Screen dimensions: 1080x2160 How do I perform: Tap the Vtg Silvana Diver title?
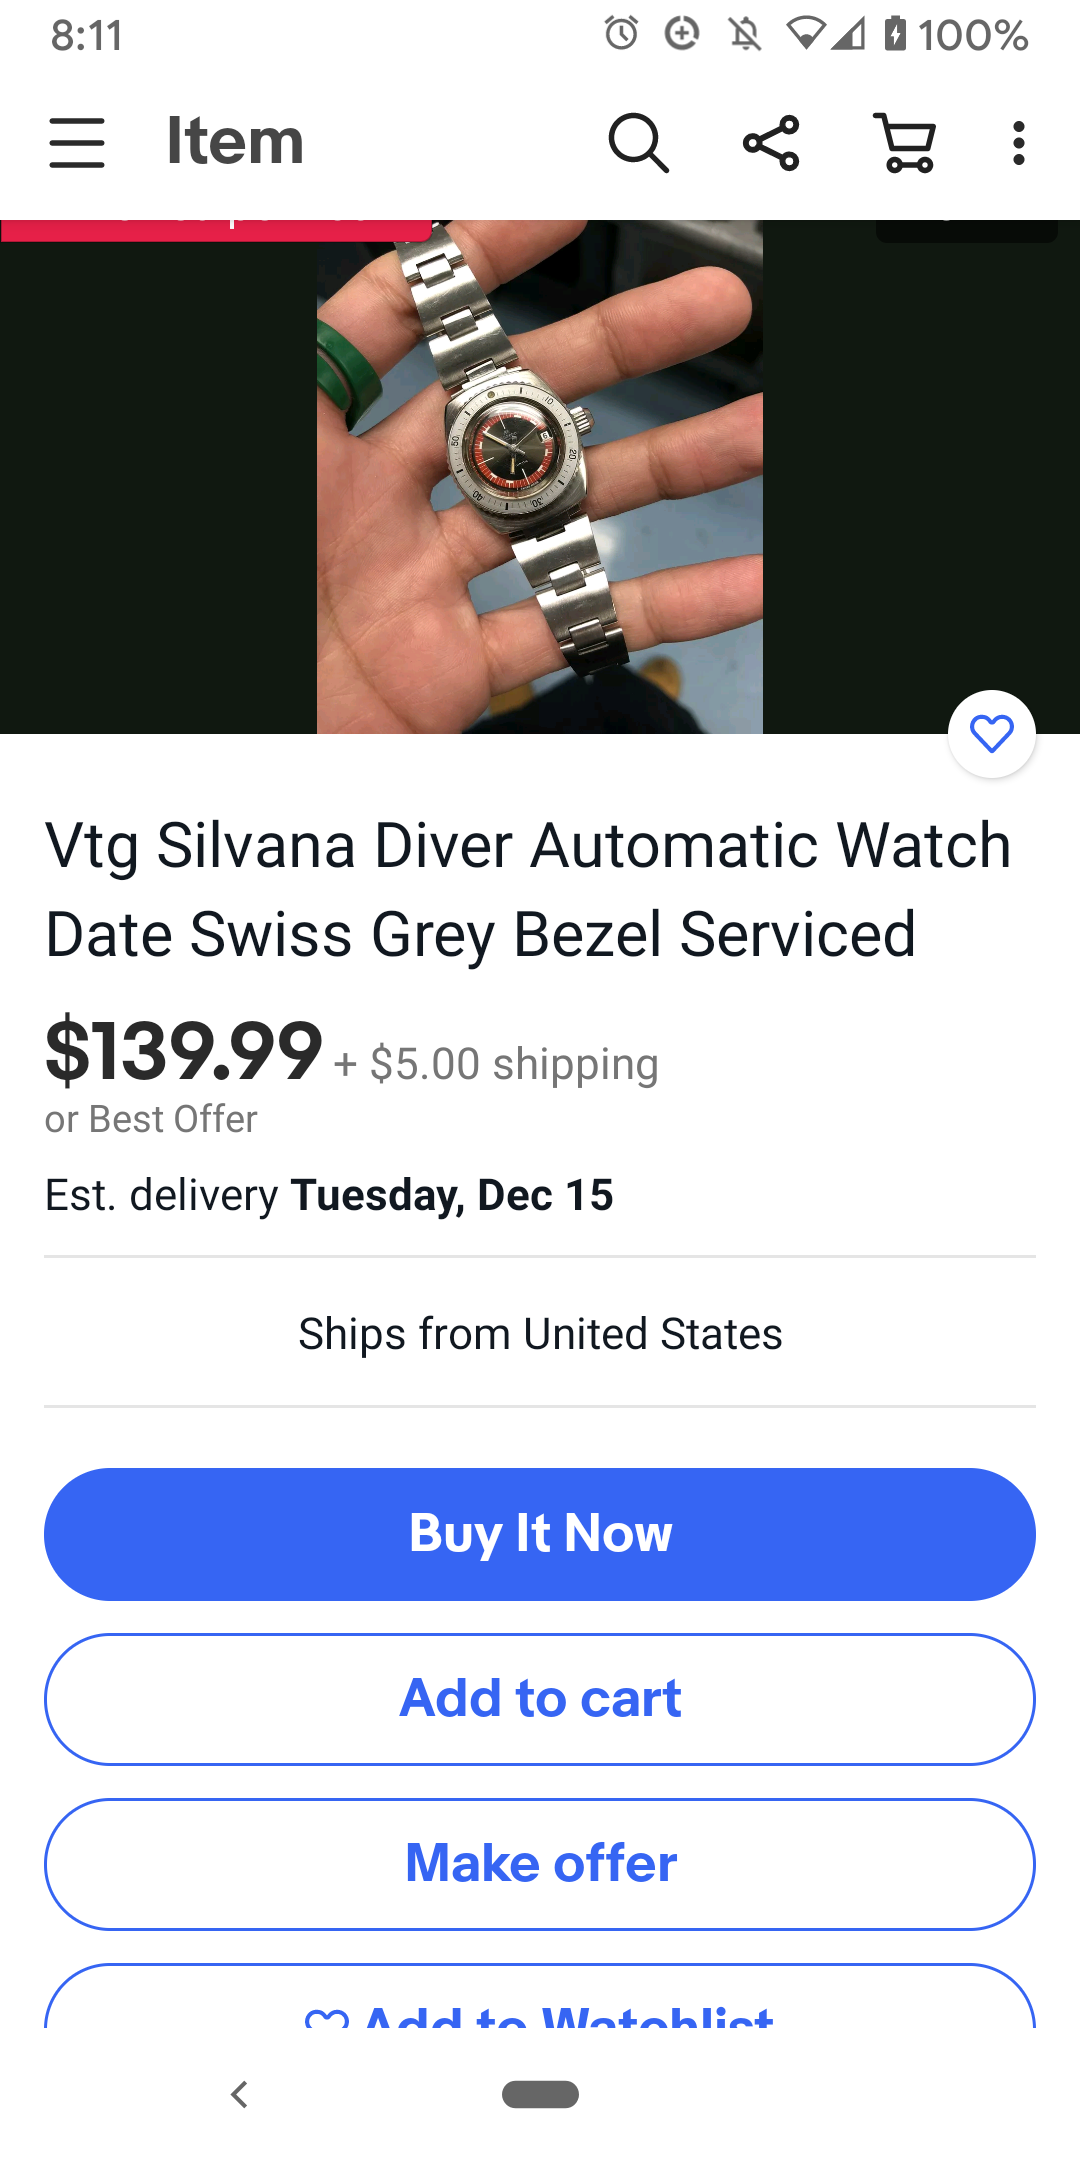(528, 890)
